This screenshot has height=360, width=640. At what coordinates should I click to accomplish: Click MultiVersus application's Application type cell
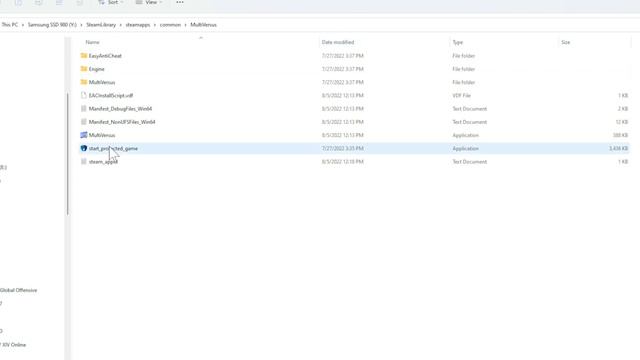[x=466, y=135]
